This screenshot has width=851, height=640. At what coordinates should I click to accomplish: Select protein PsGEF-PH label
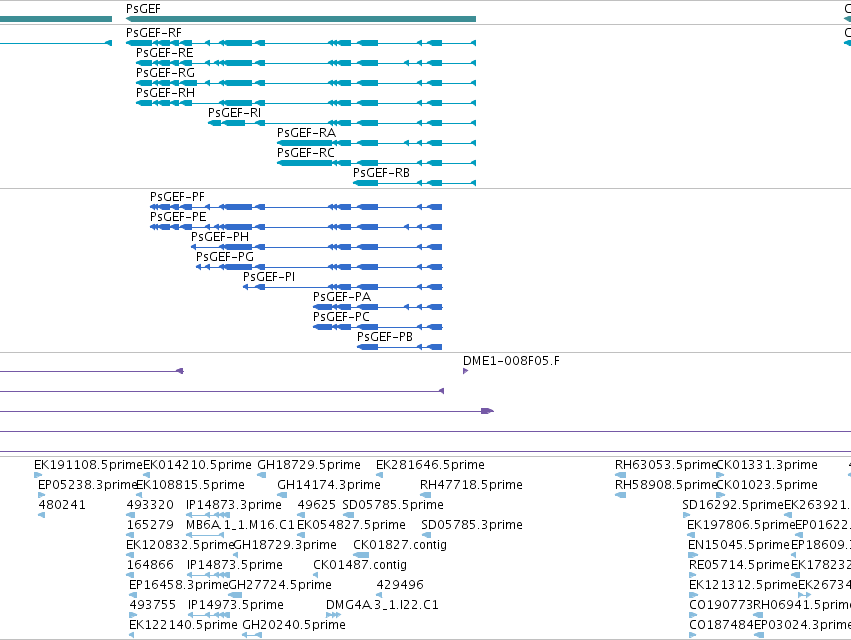220,237
